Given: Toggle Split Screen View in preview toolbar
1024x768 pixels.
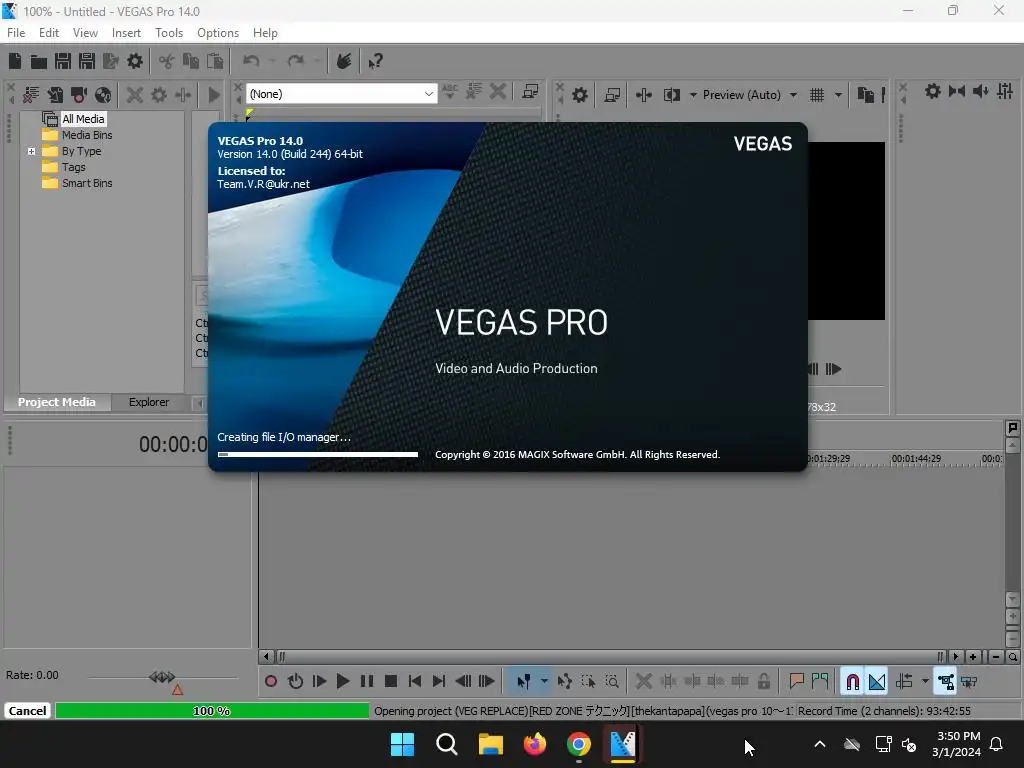Looking at the screenshot, I should tap(671, 95).
